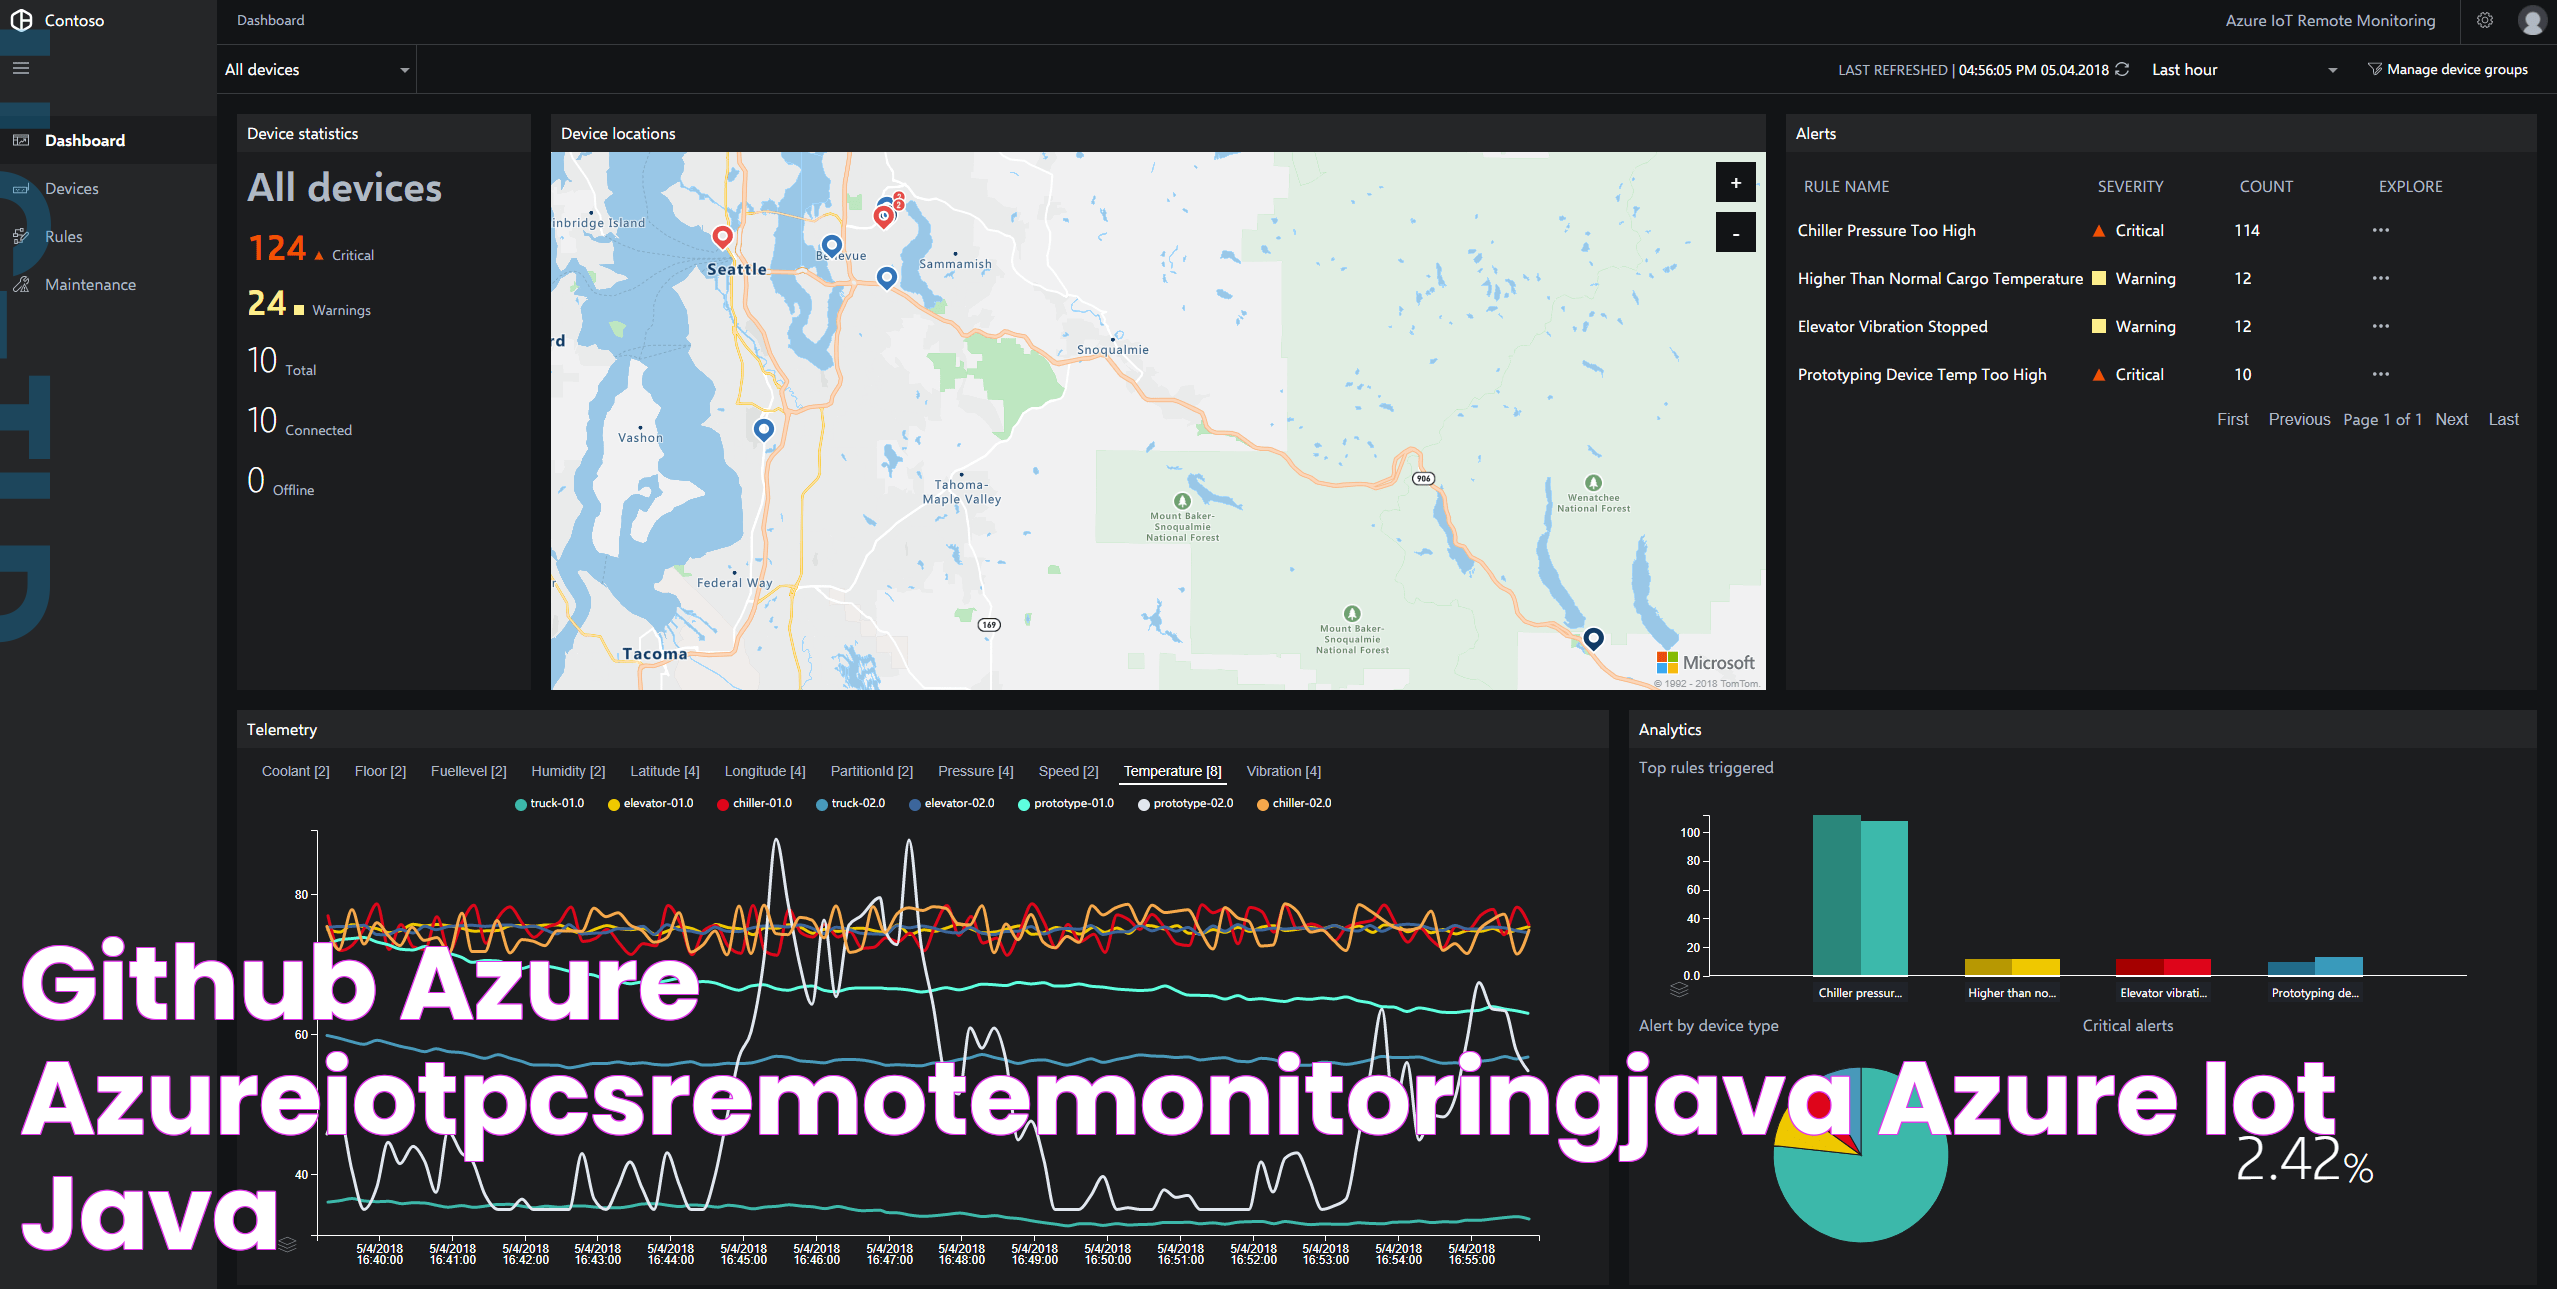This screenshot has height=1289, width=2557.
Task: Click the Previous page link in Alerts
Action: [2299, 419]
